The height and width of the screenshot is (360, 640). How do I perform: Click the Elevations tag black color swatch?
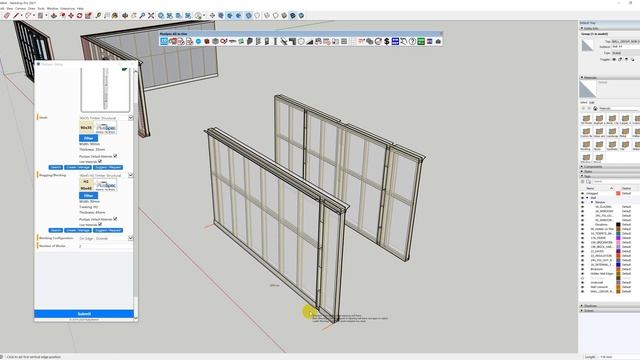(618, 224)
